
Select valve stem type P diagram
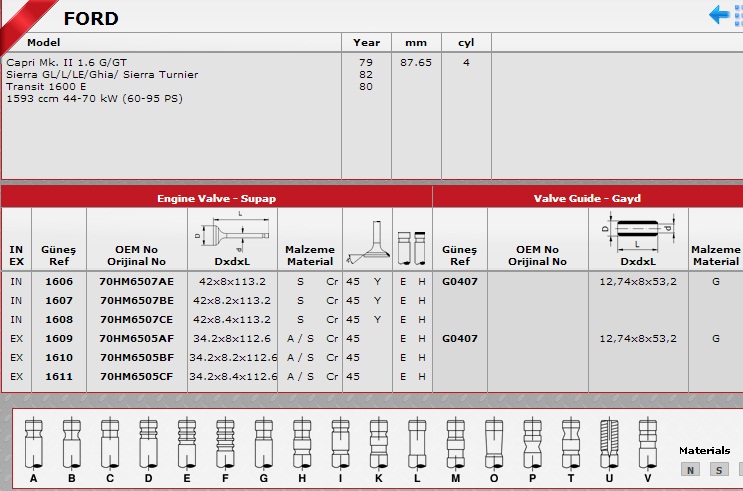[x=532, y=444]
